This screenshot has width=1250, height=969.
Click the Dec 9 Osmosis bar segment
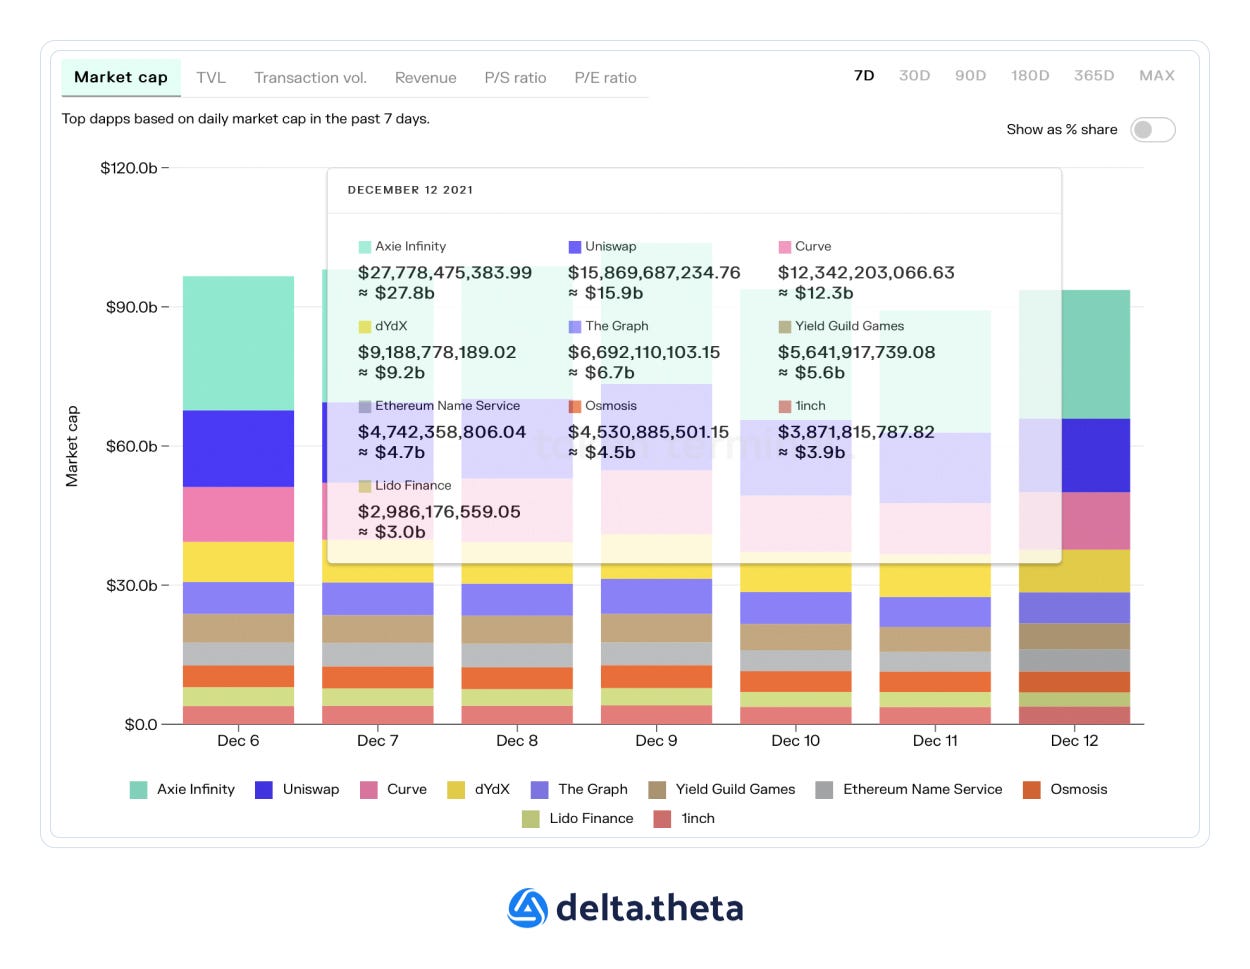pos(656,677)
